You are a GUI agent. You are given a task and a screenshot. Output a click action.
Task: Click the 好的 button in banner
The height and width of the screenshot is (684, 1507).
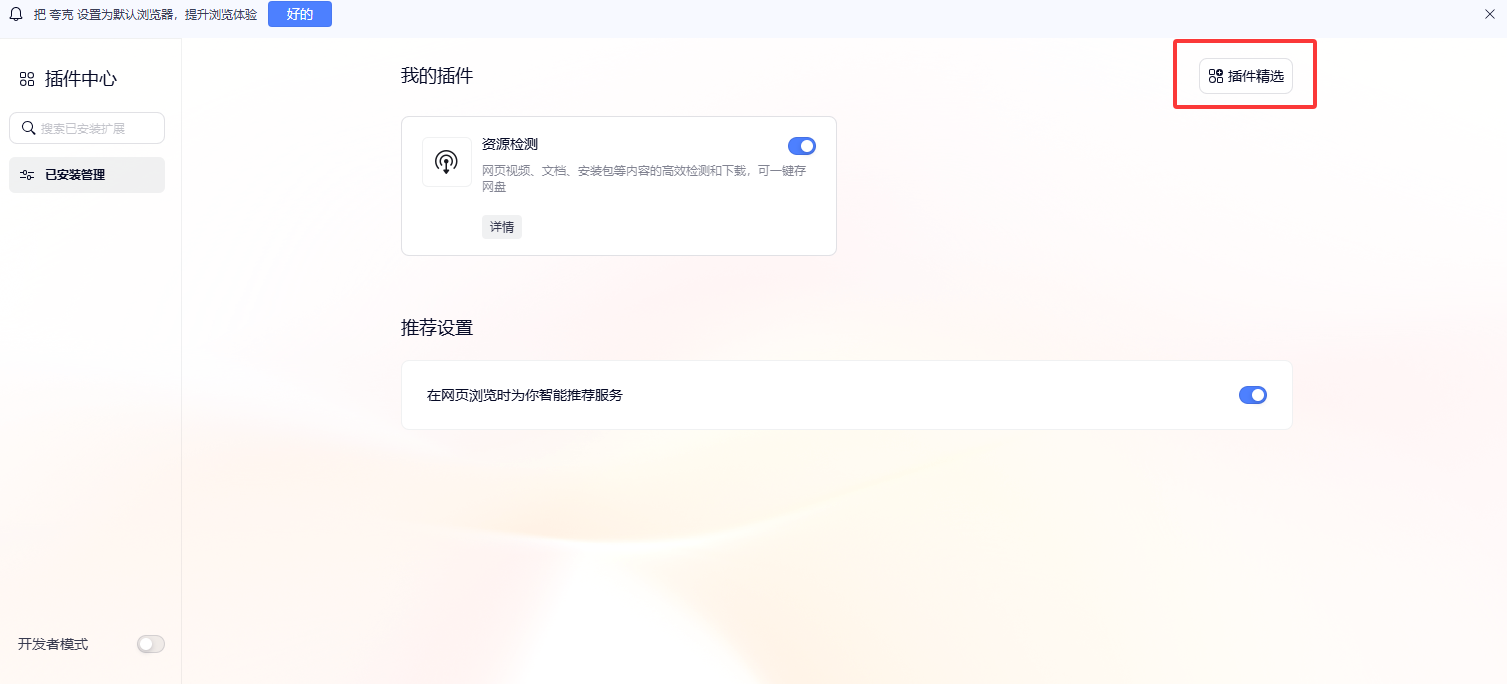coord(300,14)
